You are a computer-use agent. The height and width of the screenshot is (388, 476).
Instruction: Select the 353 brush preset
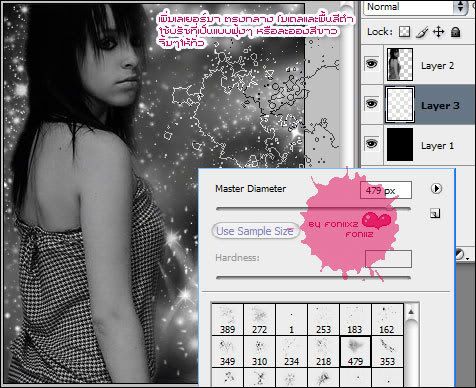387,351
